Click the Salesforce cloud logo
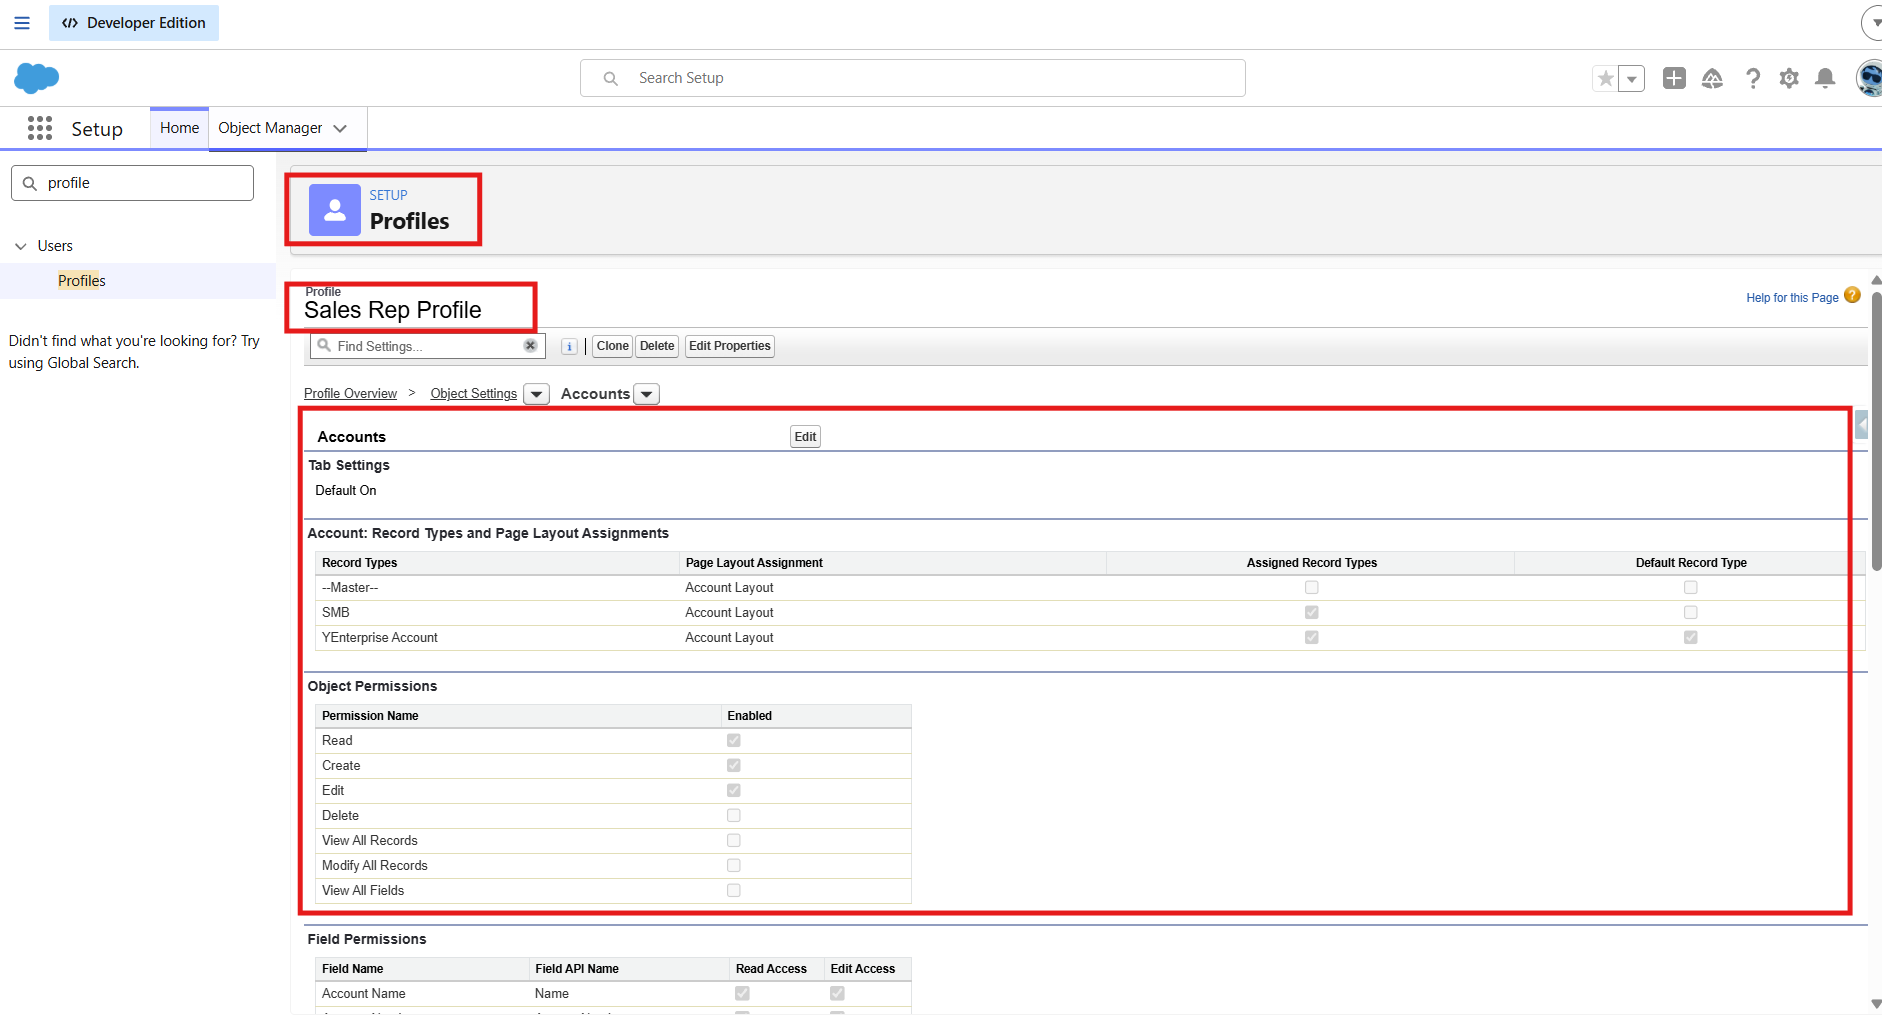1882x1021 pixels. tap(37, 78)
